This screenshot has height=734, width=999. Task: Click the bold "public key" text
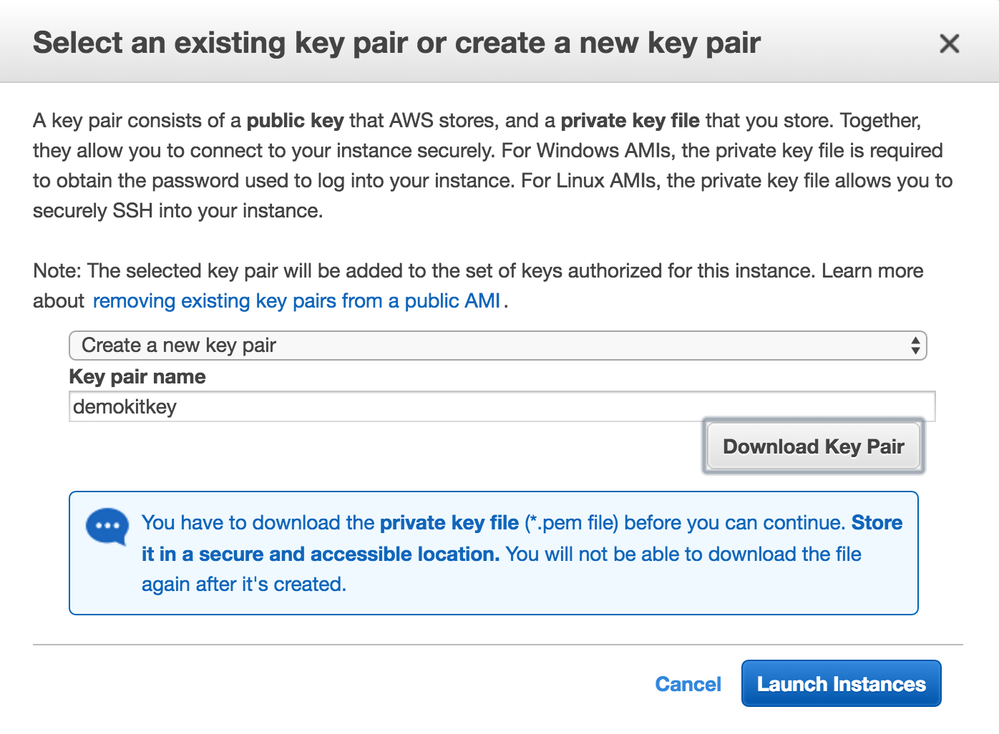(x=295, y=121)
